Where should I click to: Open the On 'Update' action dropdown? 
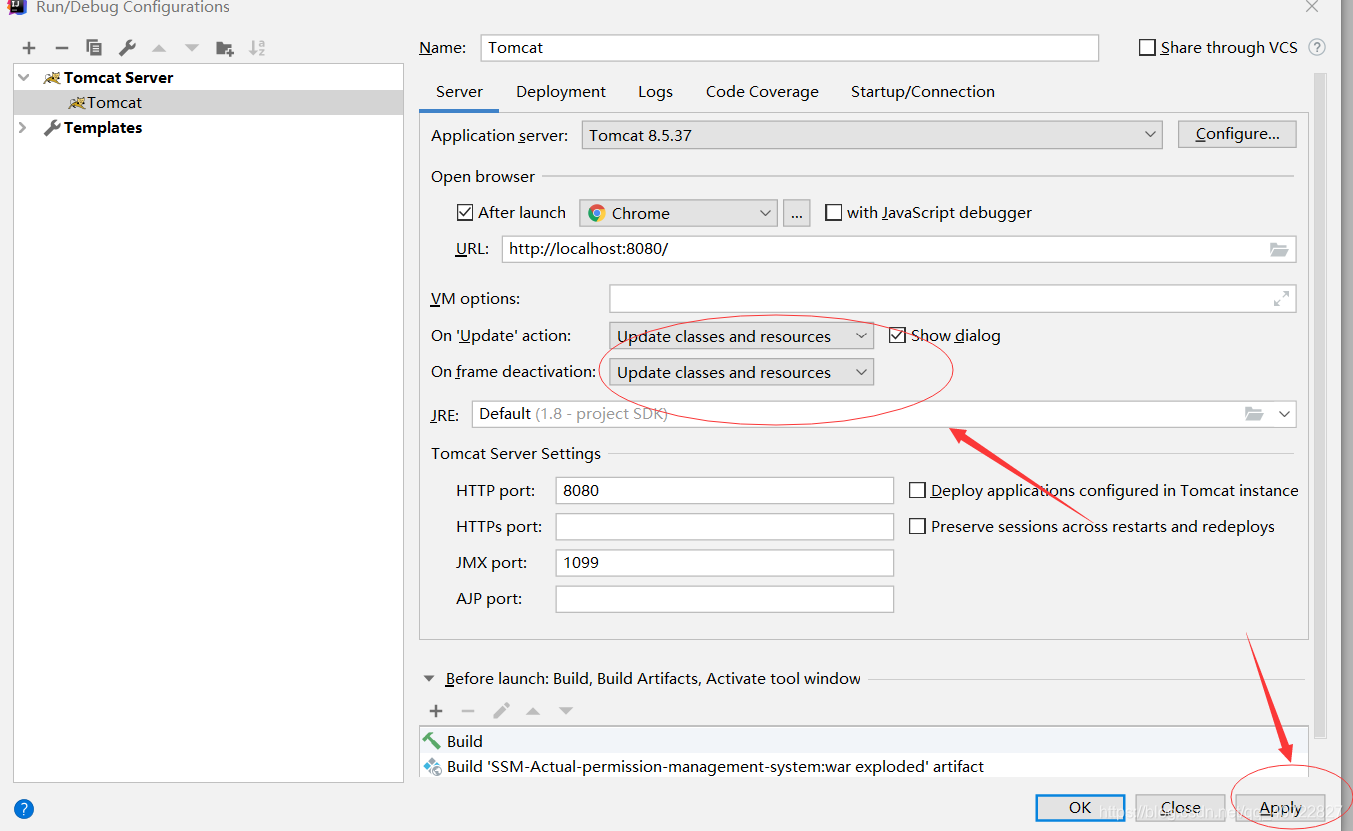click(x=741, y=336)
